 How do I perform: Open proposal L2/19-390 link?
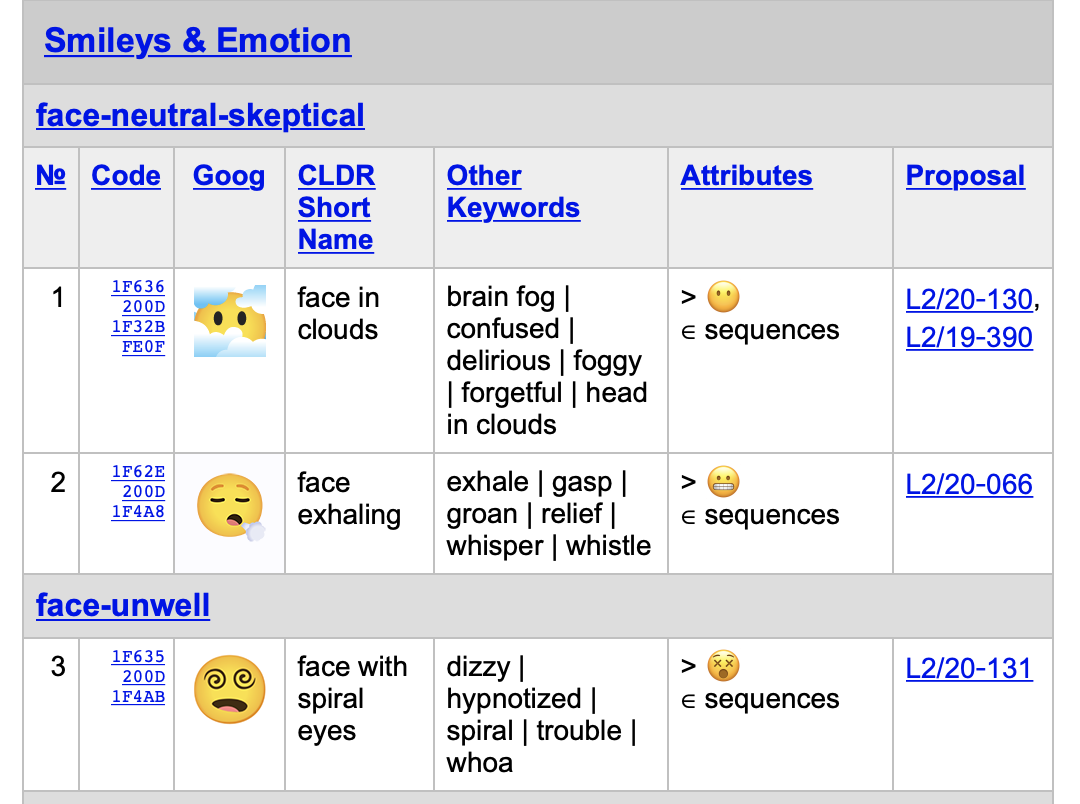click(x=968, y=337)
